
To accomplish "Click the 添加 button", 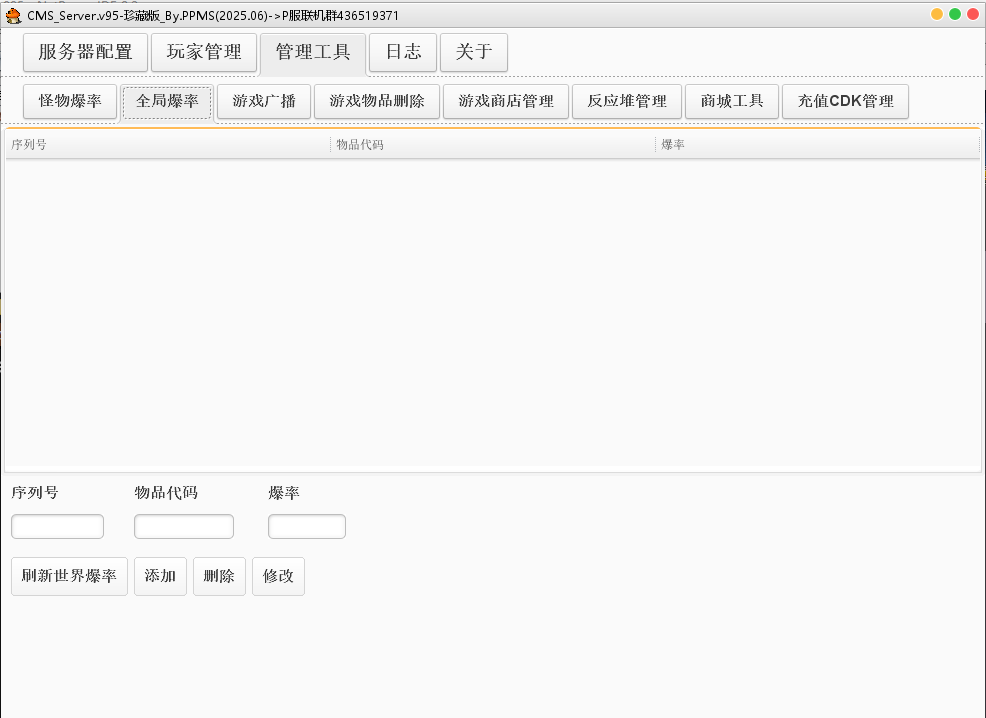I will coord(160,576).
